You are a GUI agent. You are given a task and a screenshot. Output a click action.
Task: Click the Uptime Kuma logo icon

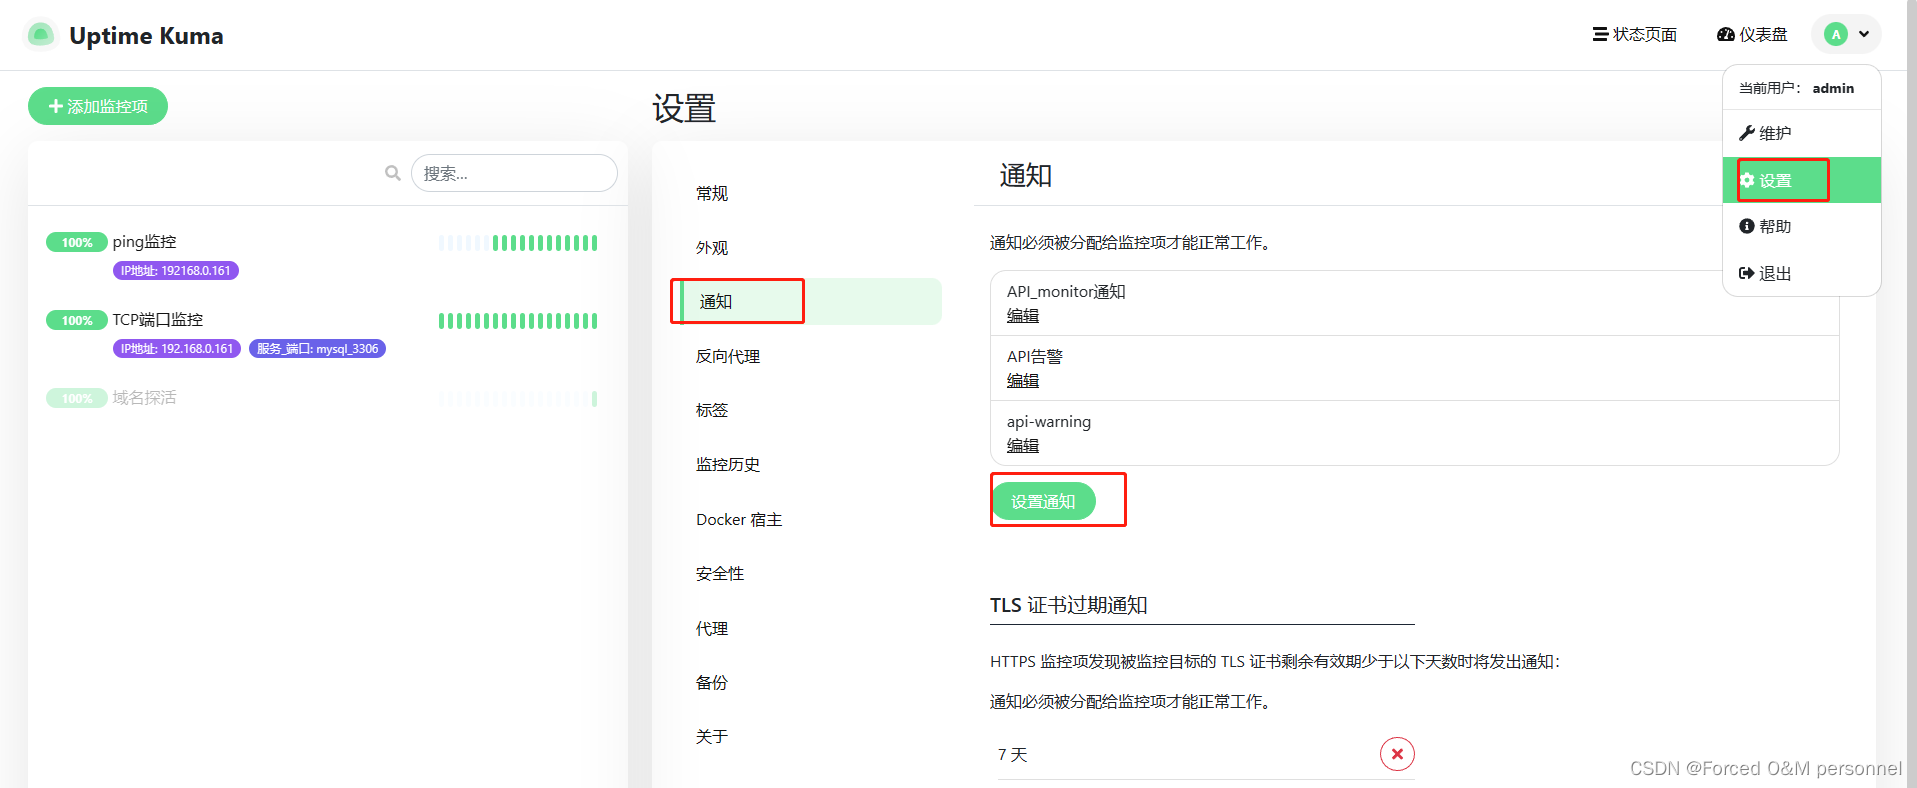click(x=41, y=35)
